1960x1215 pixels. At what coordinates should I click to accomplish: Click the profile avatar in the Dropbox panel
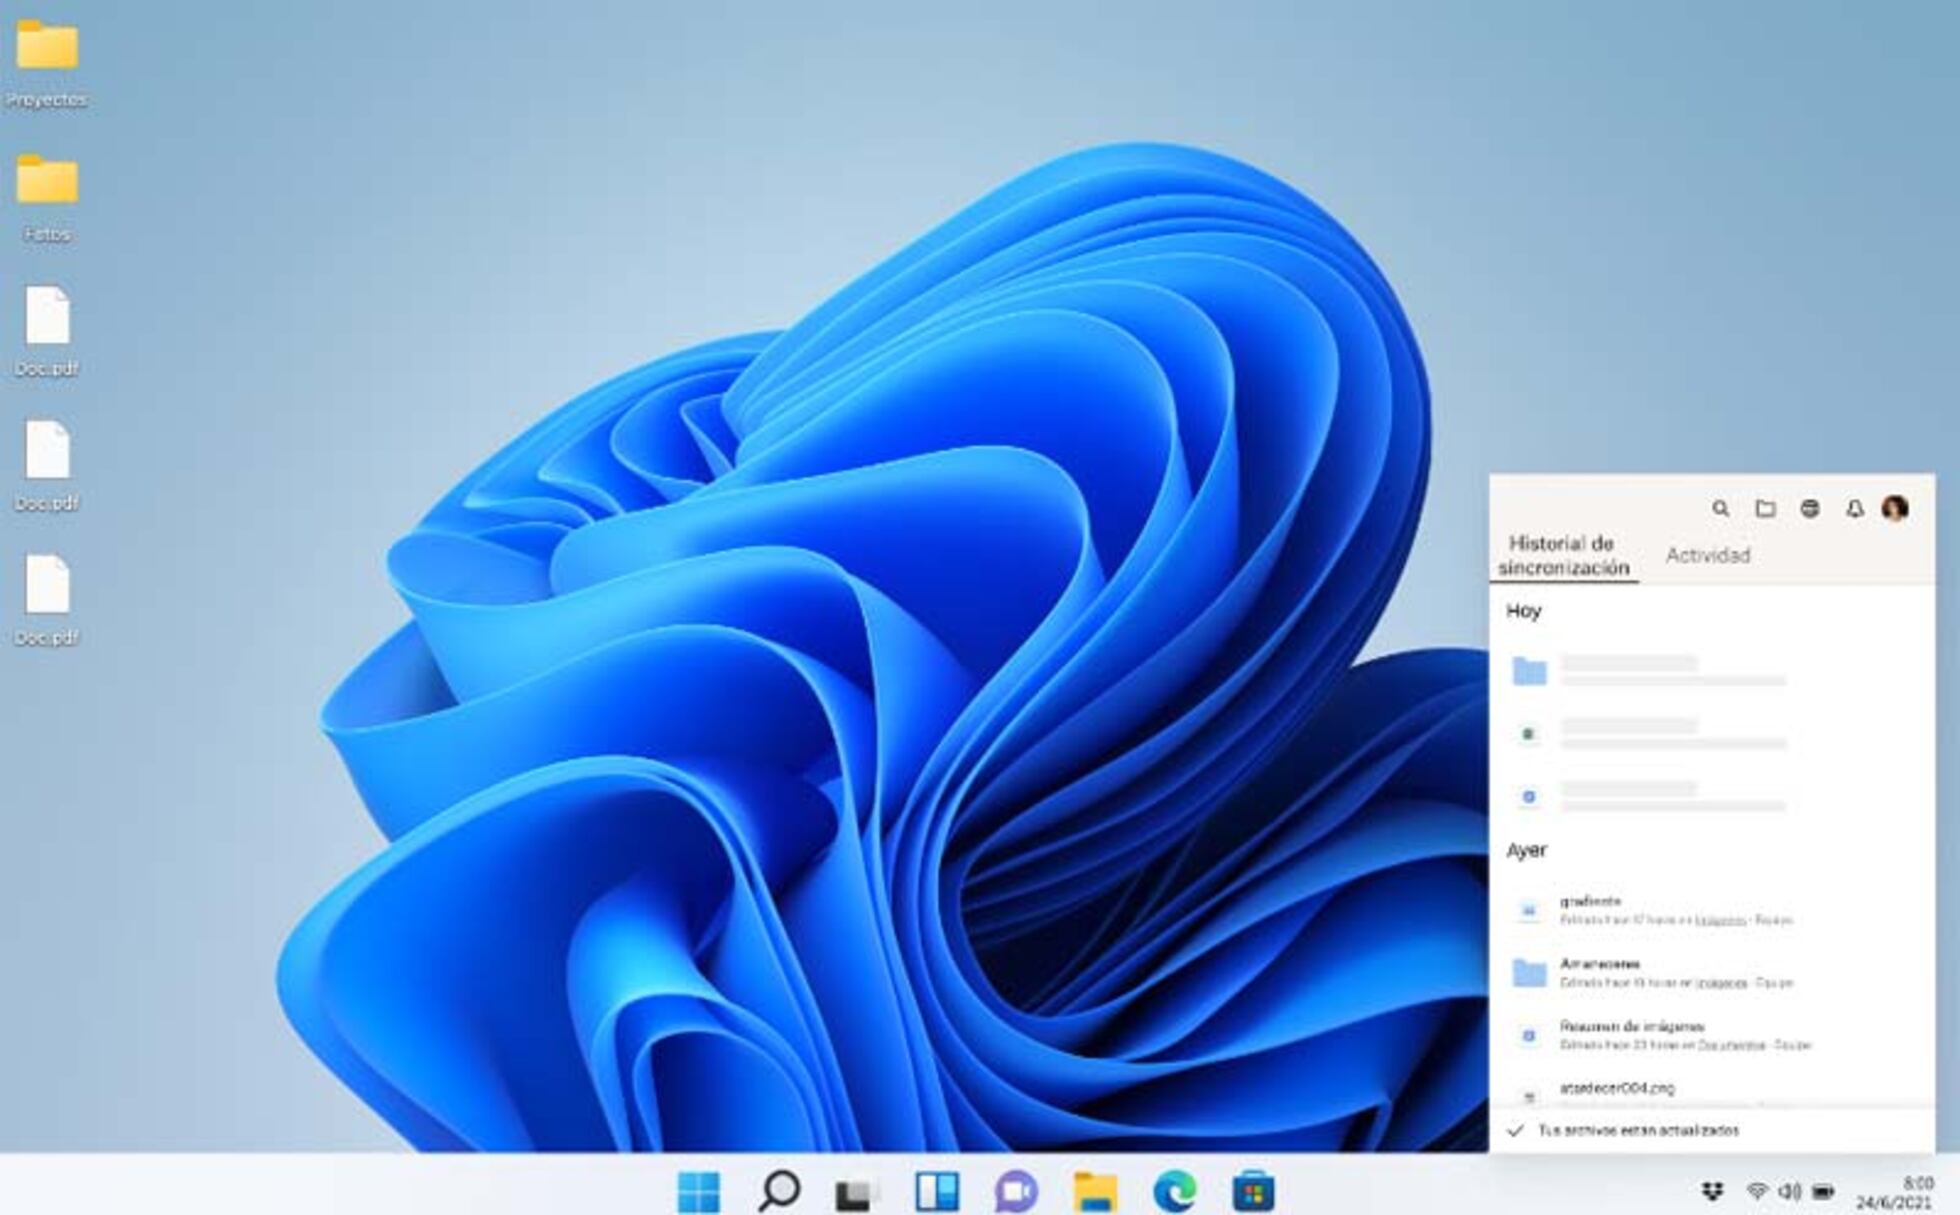(1899, 508)
